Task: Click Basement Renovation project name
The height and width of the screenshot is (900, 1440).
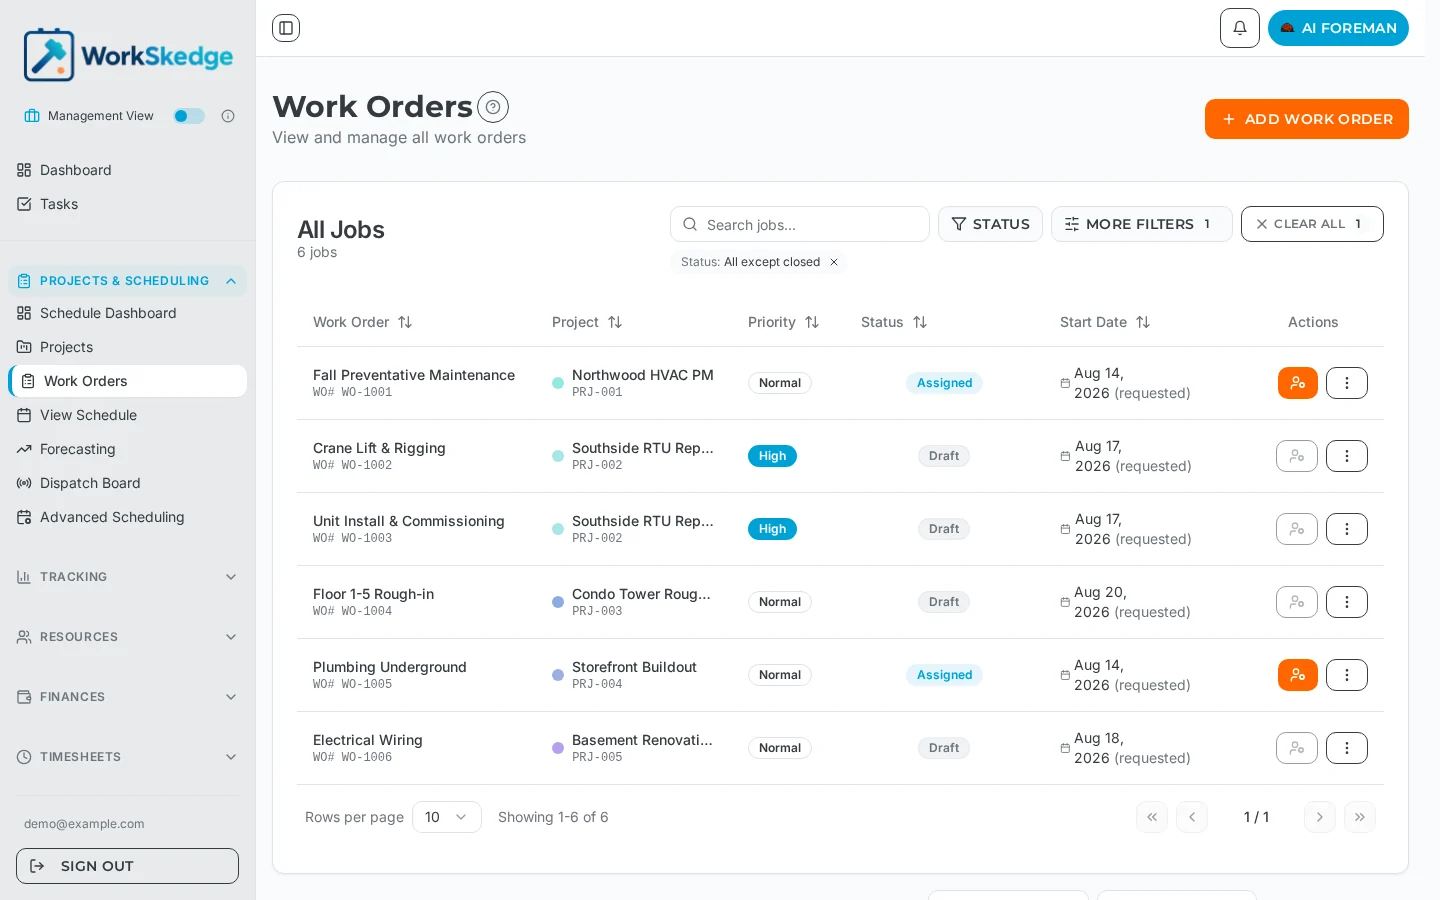Action: click(642, 740)
